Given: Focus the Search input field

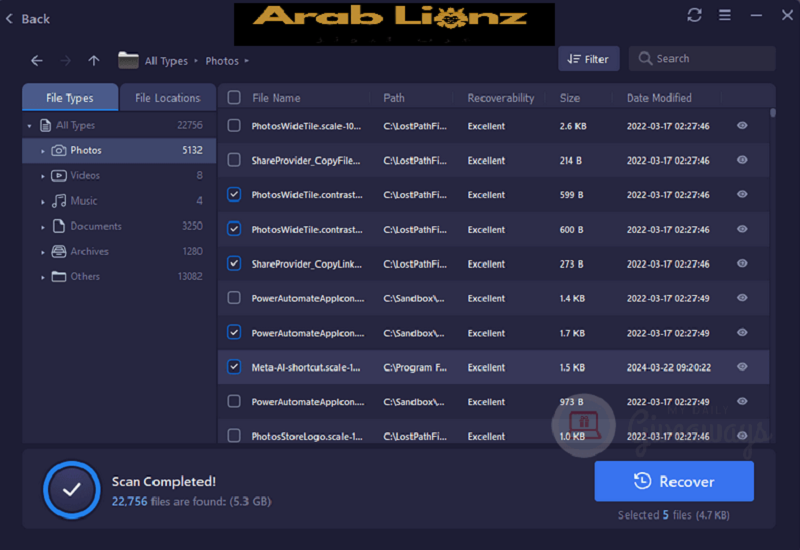Looking at the screenshot, I should pyautogui.click(x=702, y=59).
